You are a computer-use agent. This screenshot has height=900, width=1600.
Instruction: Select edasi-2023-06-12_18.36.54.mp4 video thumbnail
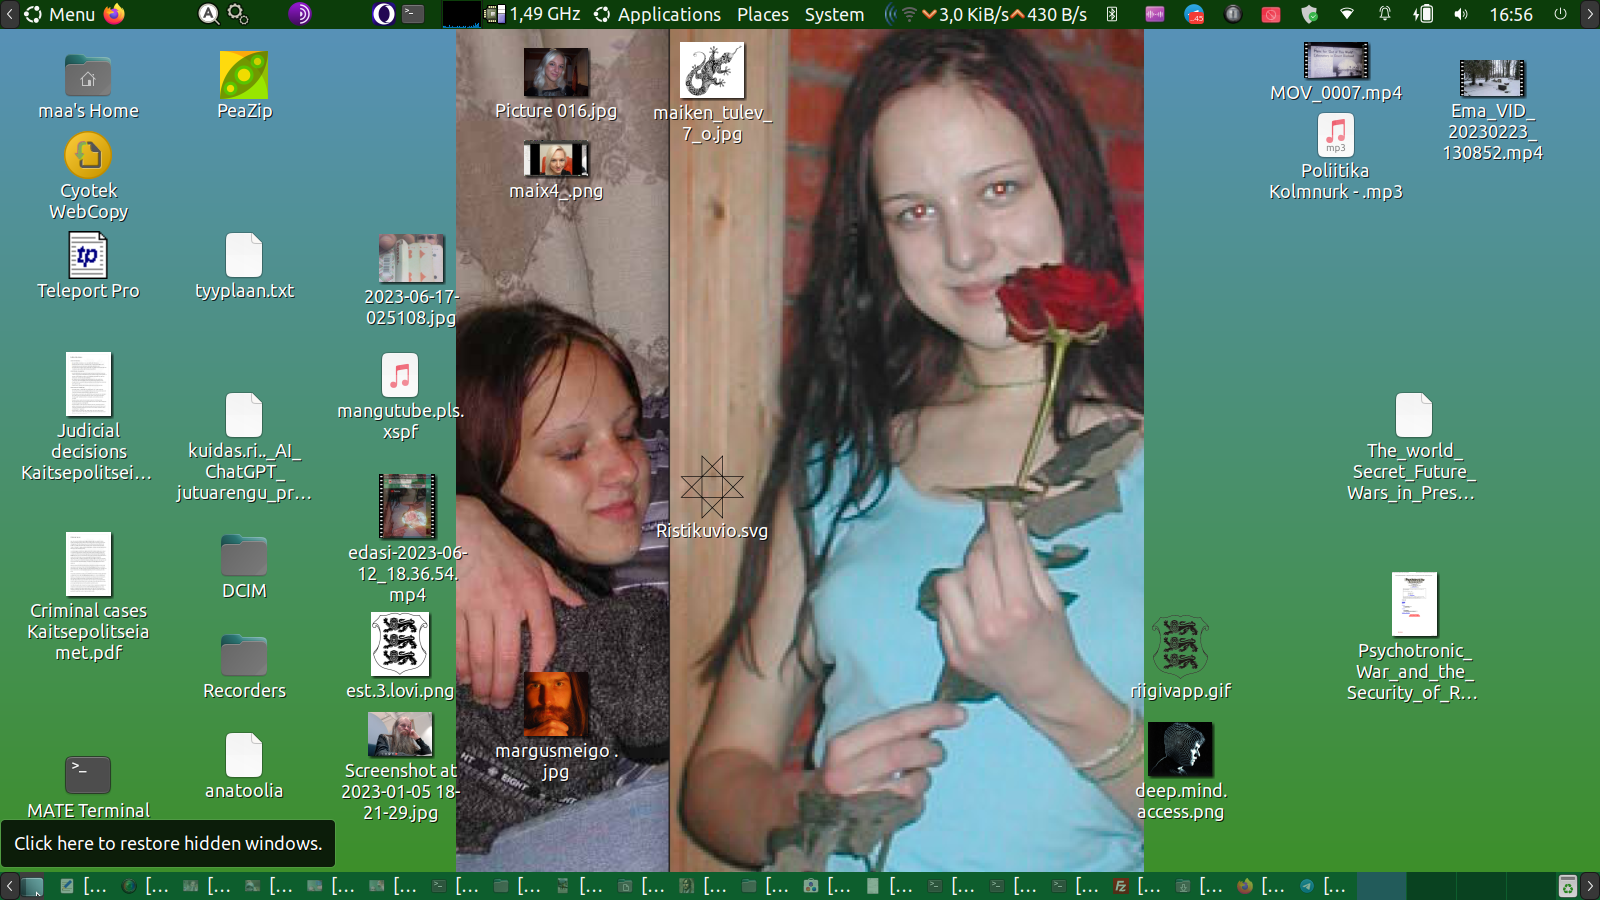(x=407, y=506)
